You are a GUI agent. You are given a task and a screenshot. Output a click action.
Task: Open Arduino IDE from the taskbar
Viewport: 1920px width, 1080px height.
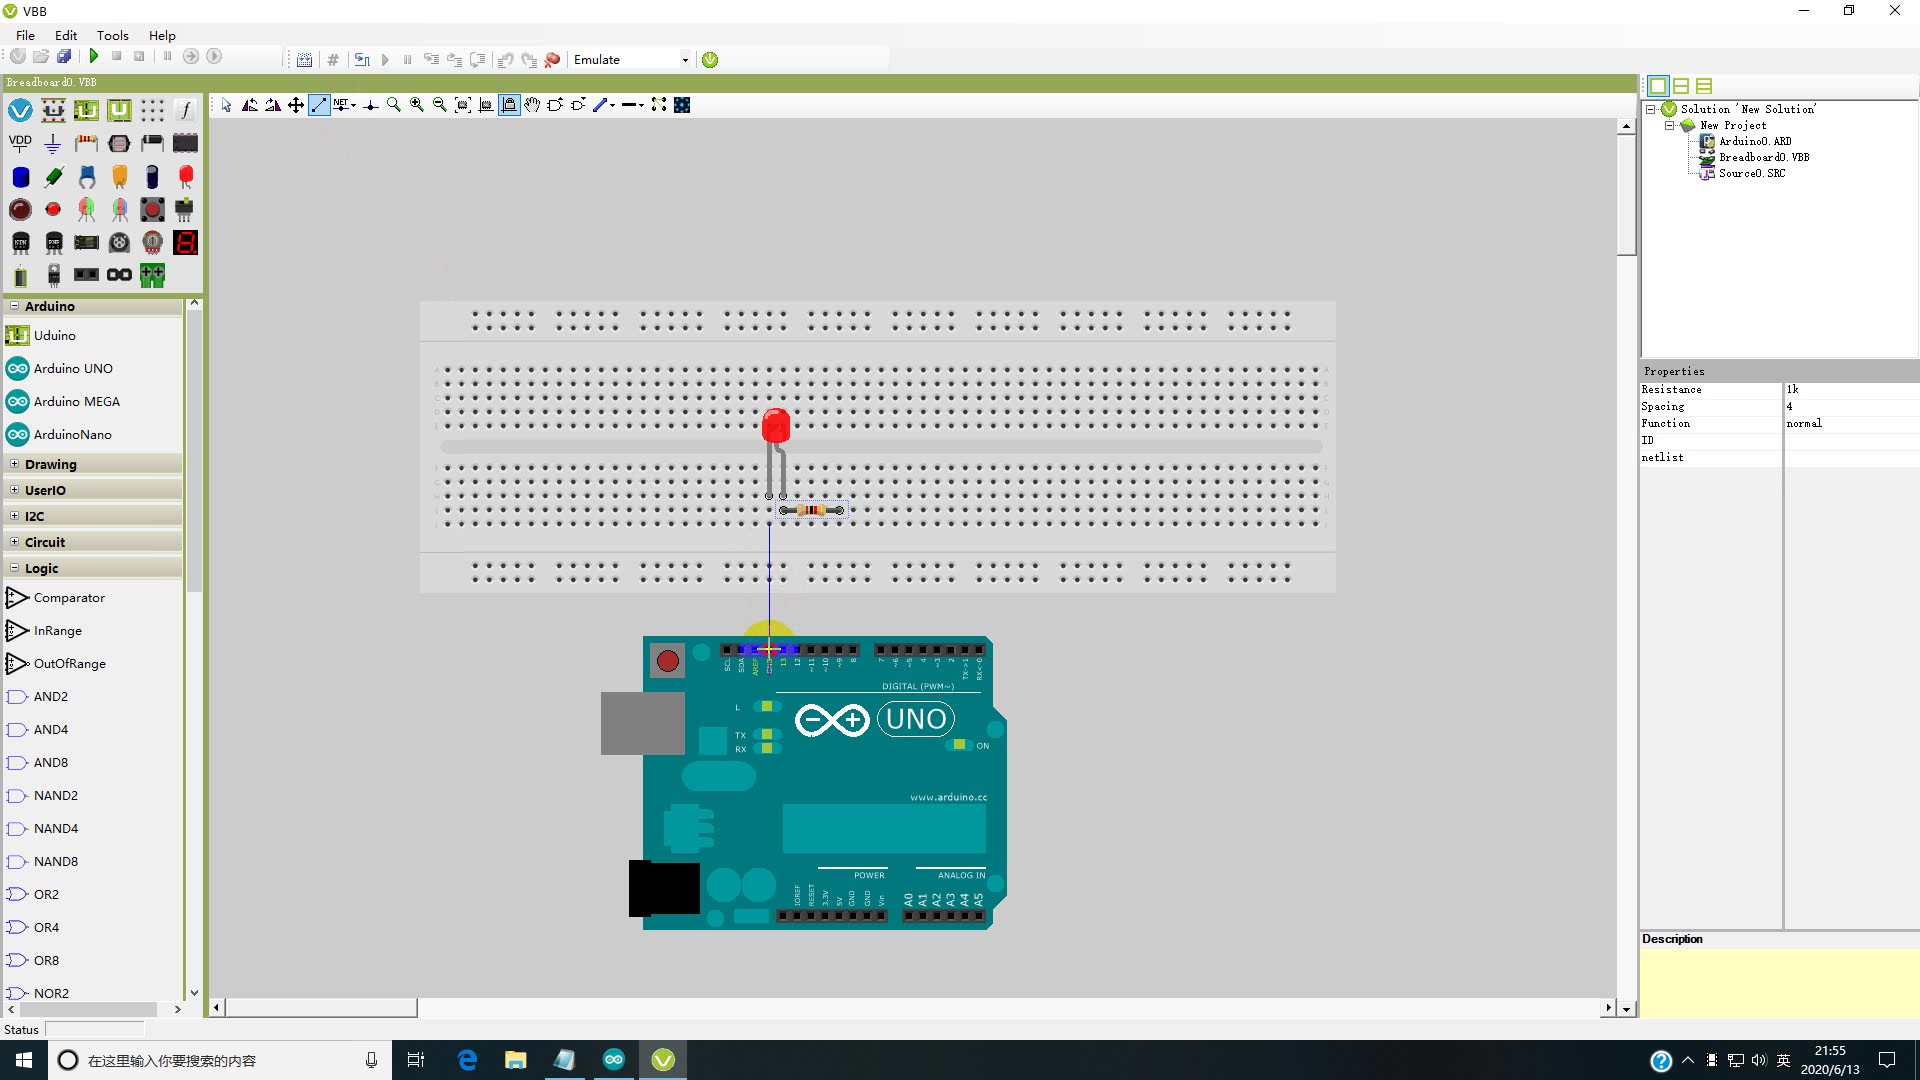[614, 1060]
